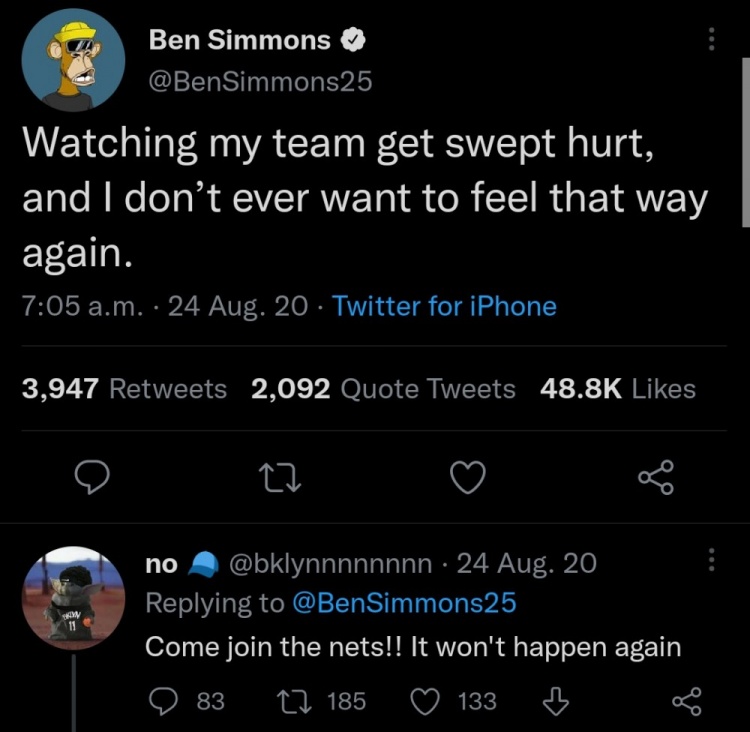This screenshot has width=750, height=732.
Task: Like the main tweet with heart icon
Action: (467, 479)
